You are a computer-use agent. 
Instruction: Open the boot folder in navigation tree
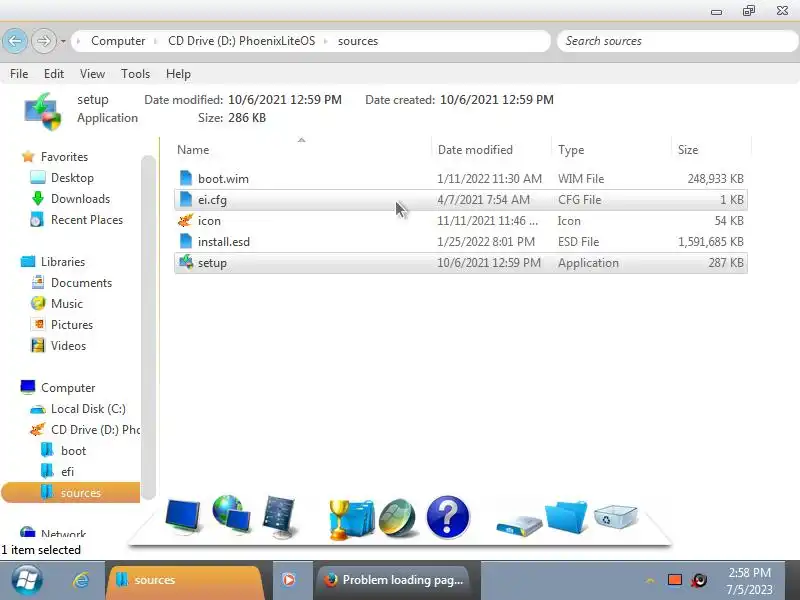[73, 451]
